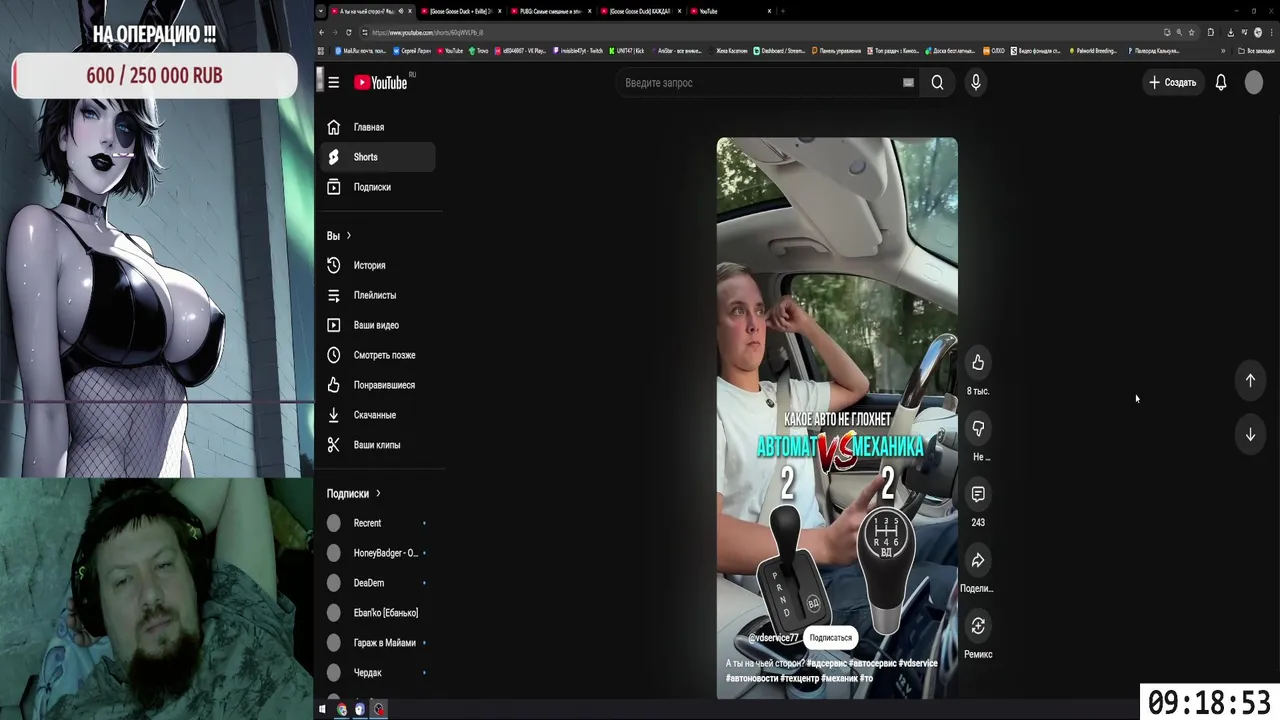Viewport: 1280px width, 720px height.
Task: Open notifications bell
Action: click(x=1221, y=83)
